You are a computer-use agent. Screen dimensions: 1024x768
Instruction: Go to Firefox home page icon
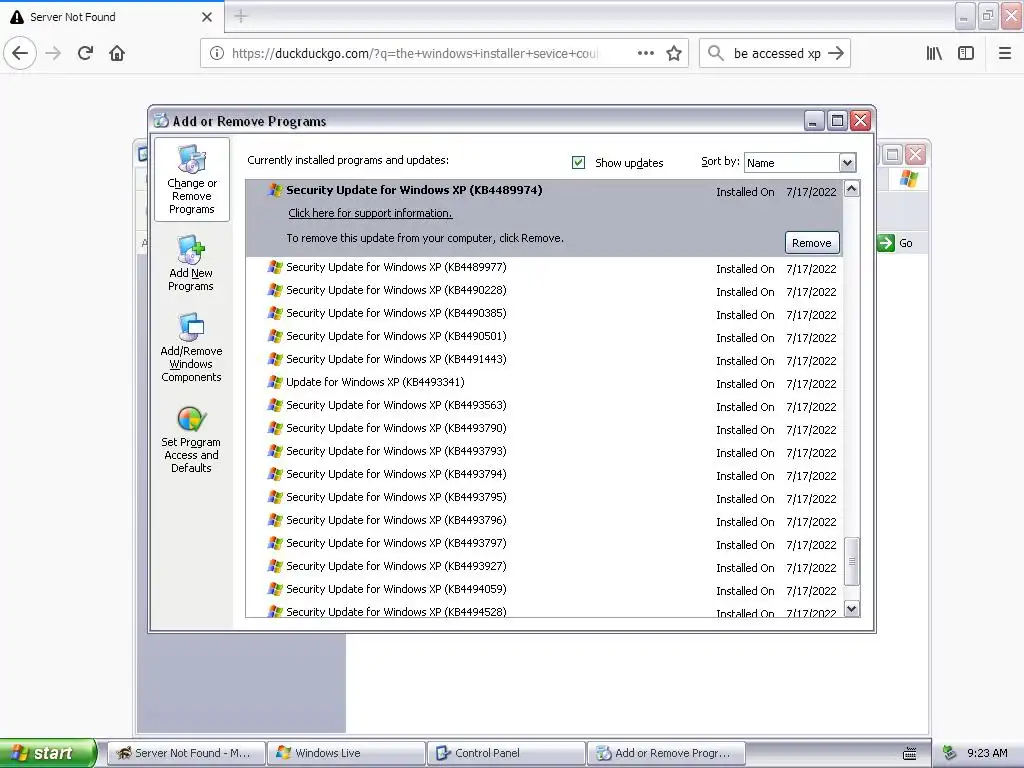tap(117, 54)
